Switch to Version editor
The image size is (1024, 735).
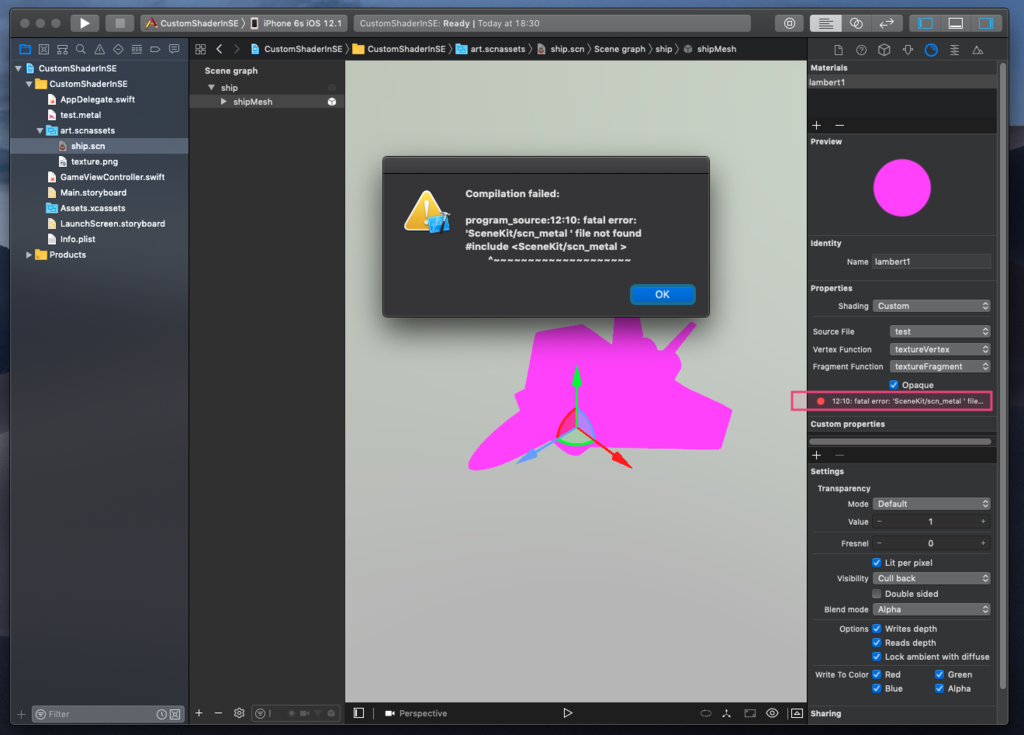click(x=886, y=23)
